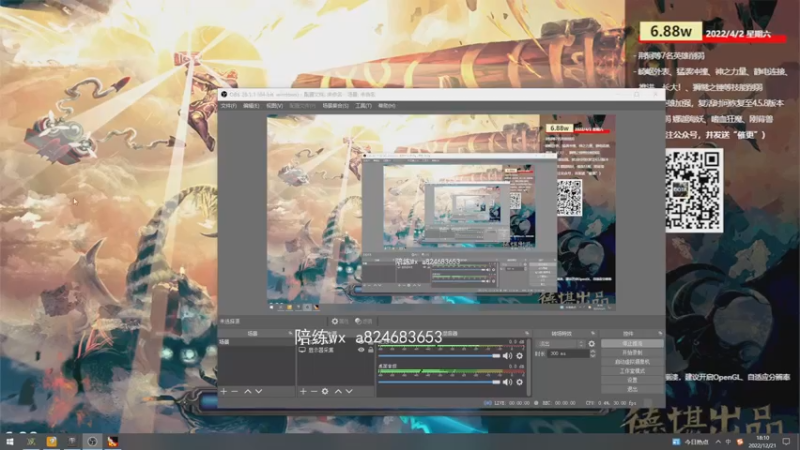The width and height of the screenshot is (800, 450).
Task: Add a new source with plus icon
Action: 303,391
